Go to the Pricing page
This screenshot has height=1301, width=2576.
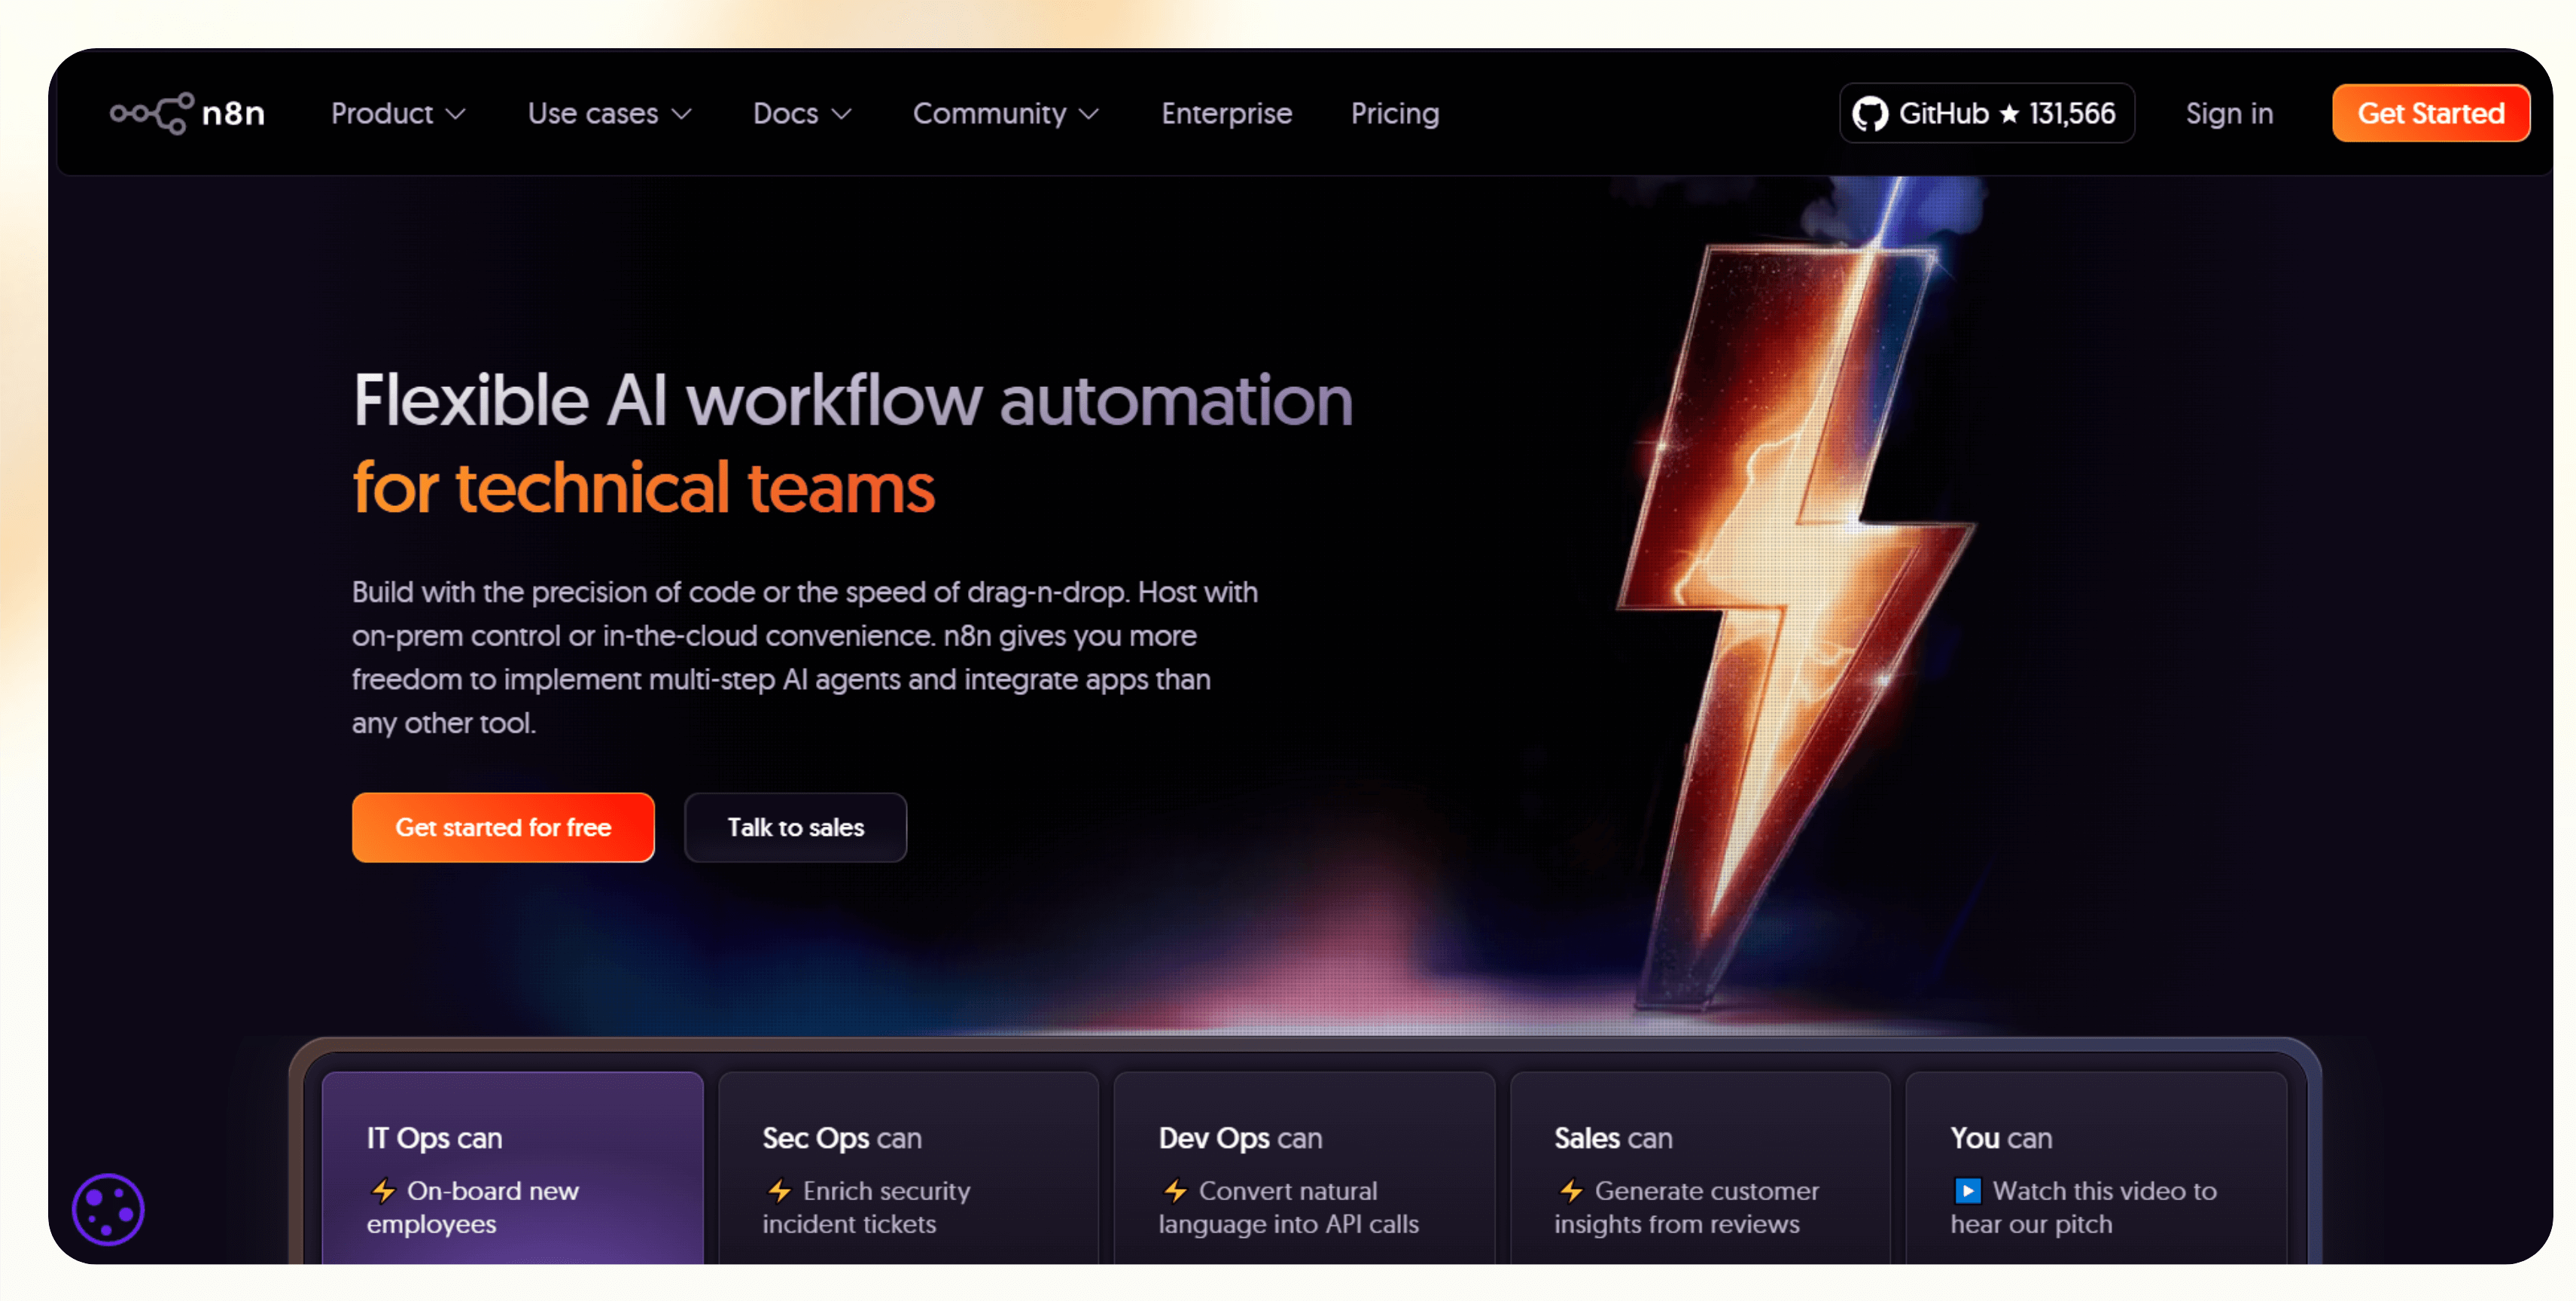pyautogui.click(x=1394, y=114)
